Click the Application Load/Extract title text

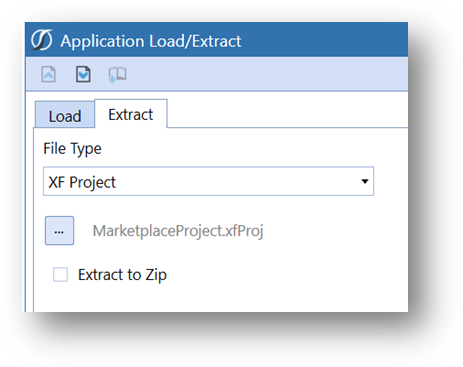click(x=151, y=41)
